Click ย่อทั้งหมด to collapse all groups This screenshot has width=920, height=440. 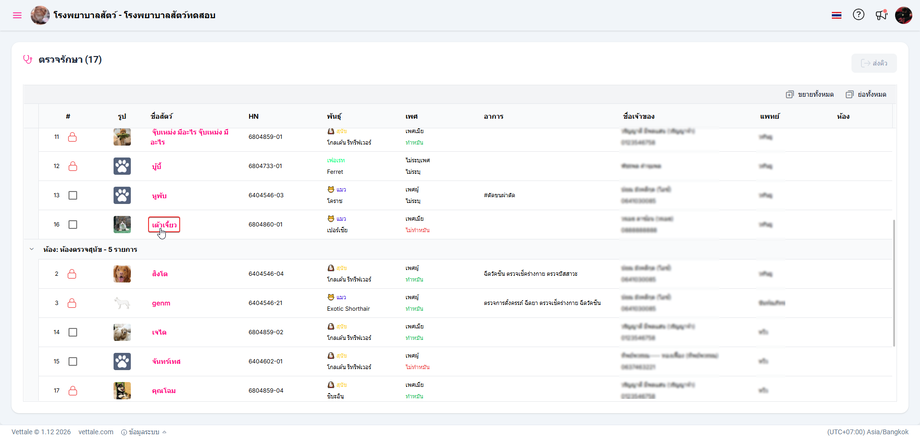(866, 94)
